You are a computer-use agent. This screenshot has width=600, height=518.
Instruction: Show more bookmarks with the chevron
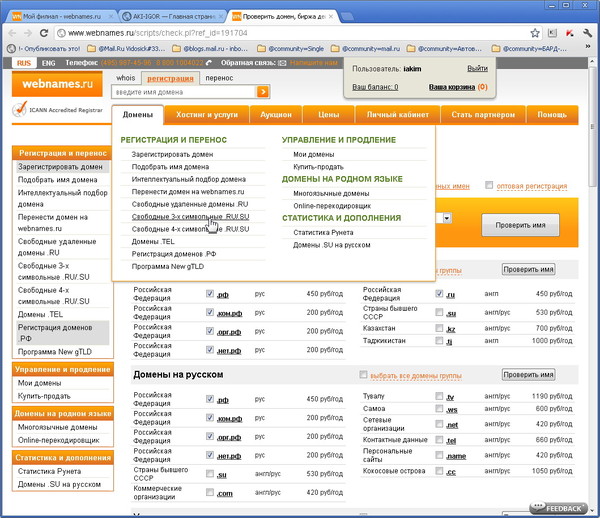tap(588, 47)
